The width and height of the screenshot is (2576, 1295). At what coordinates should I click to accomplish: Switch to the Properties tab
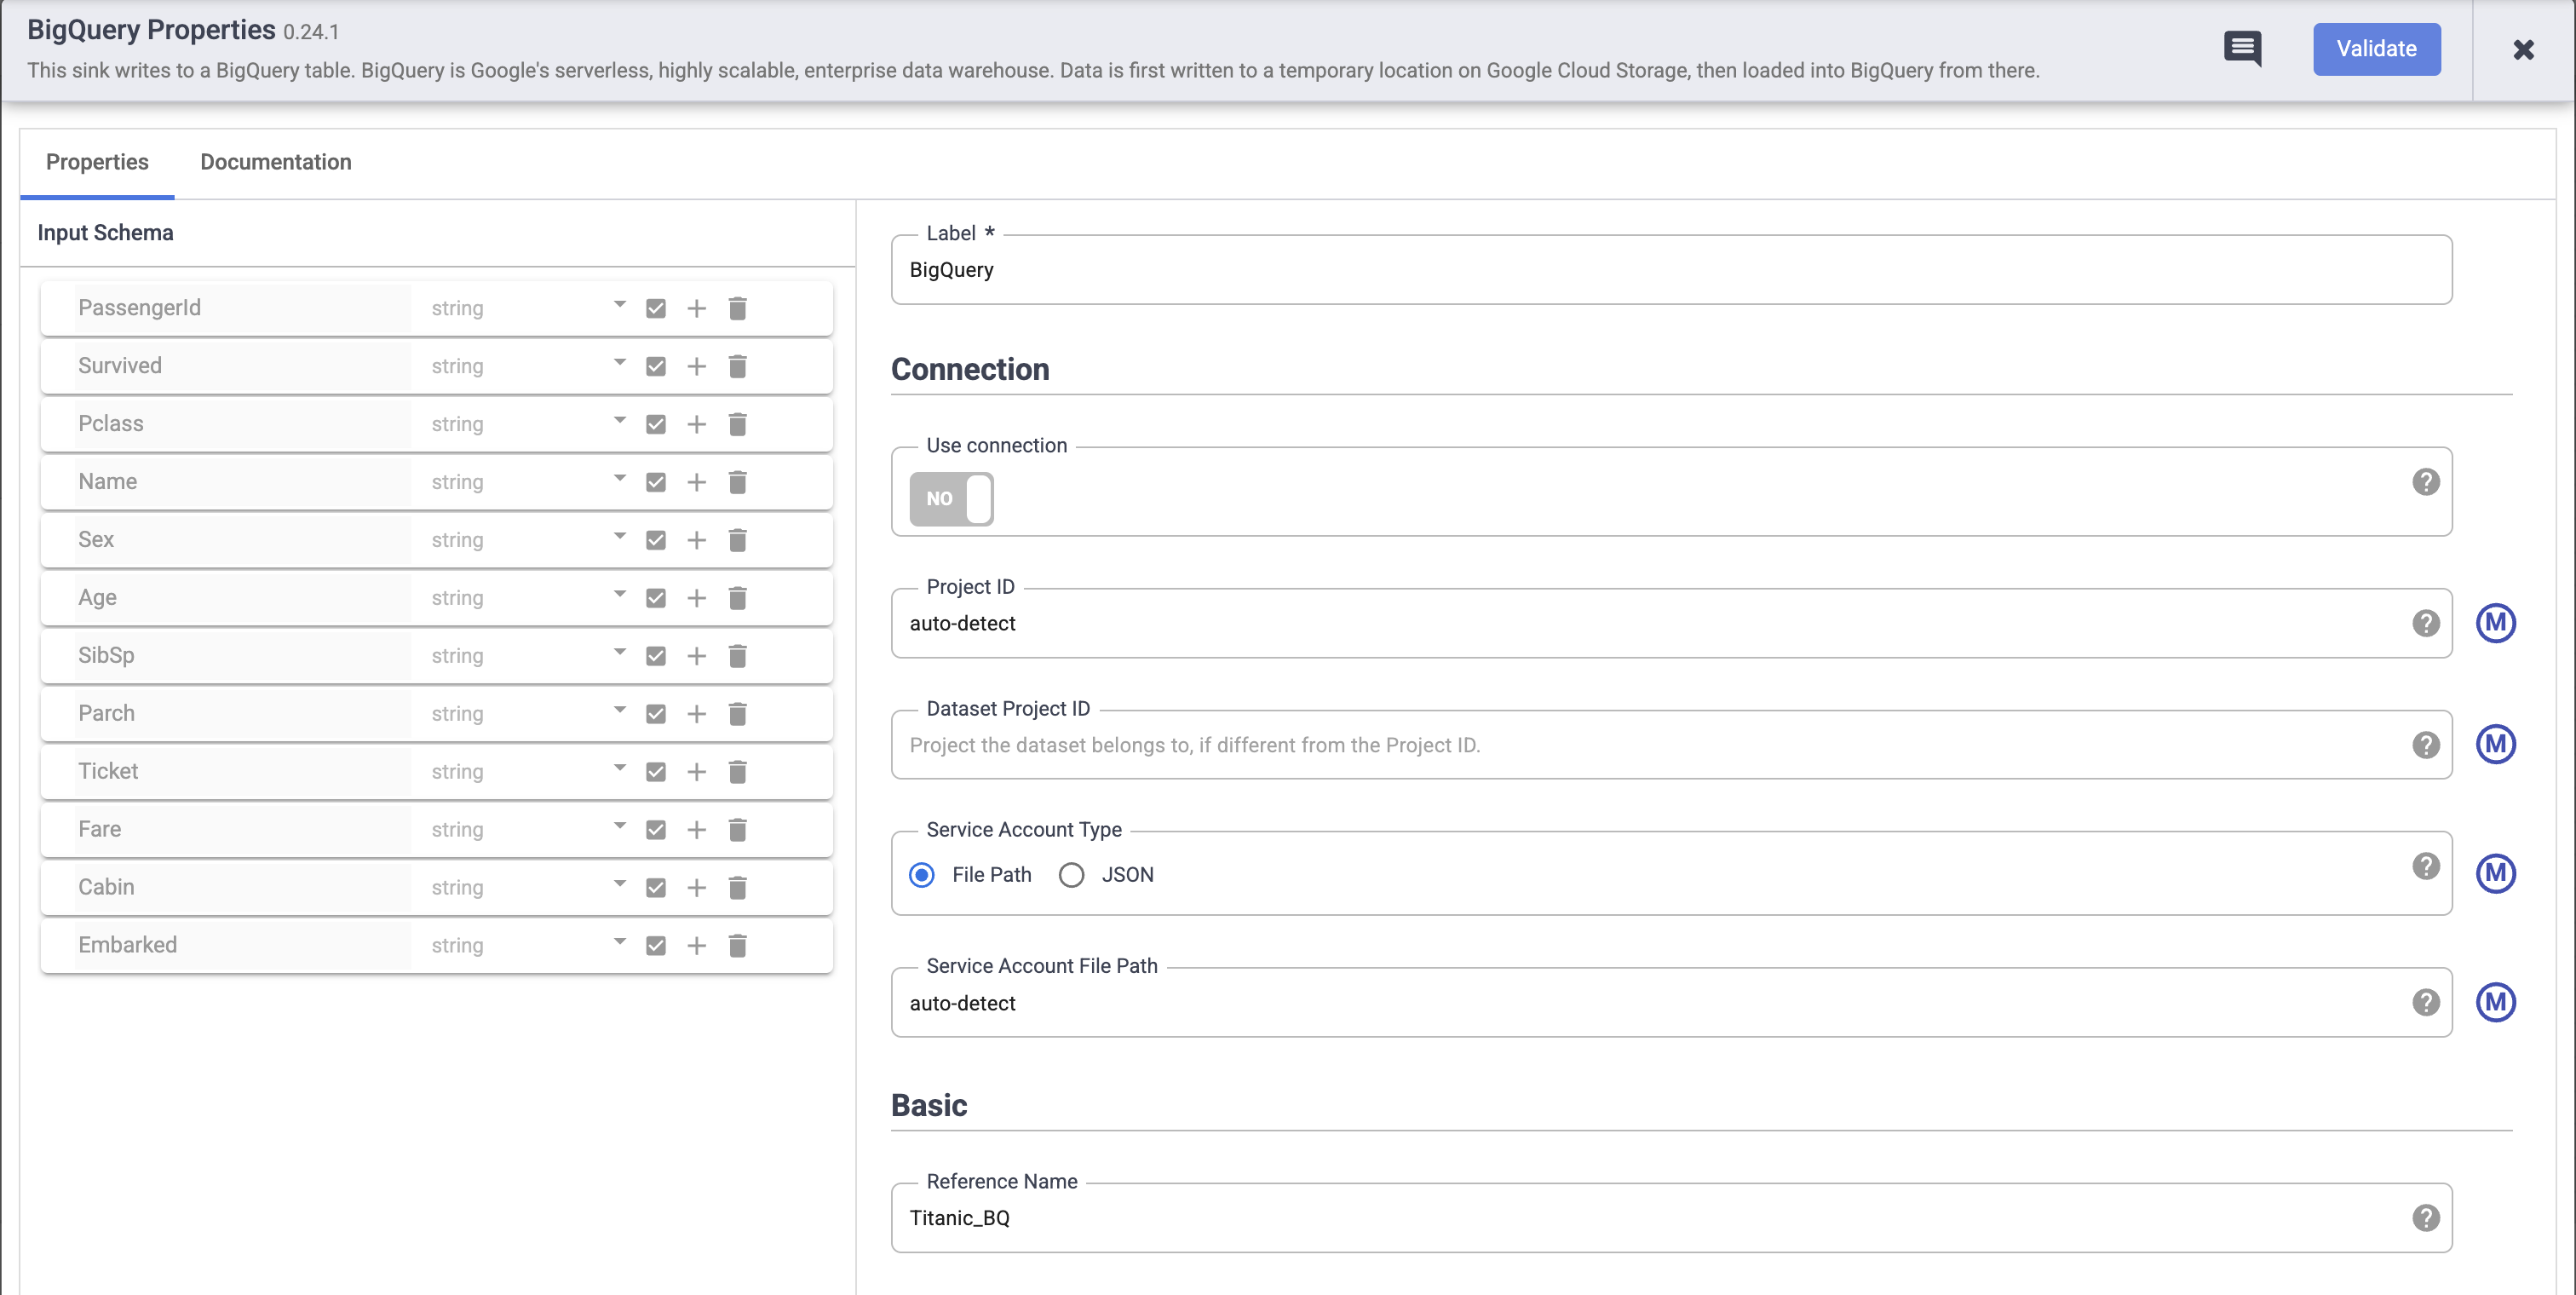click(97, 162)
